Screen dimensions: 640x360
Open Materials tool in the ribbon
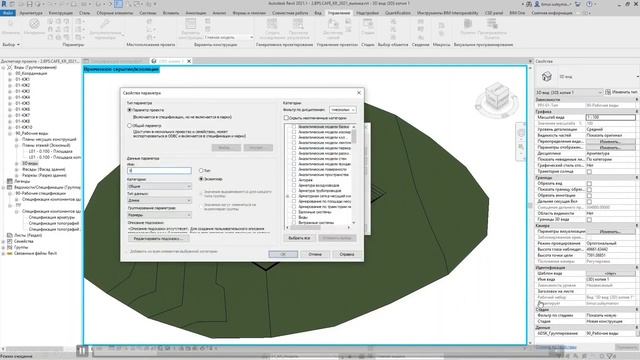tap(34, 27)
